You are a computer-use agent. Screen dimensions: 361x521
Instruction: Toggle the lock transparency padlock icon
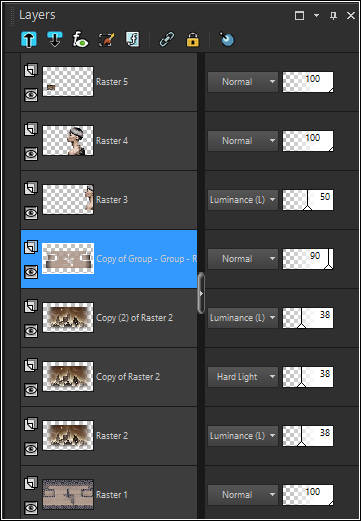tap(192, 40)
